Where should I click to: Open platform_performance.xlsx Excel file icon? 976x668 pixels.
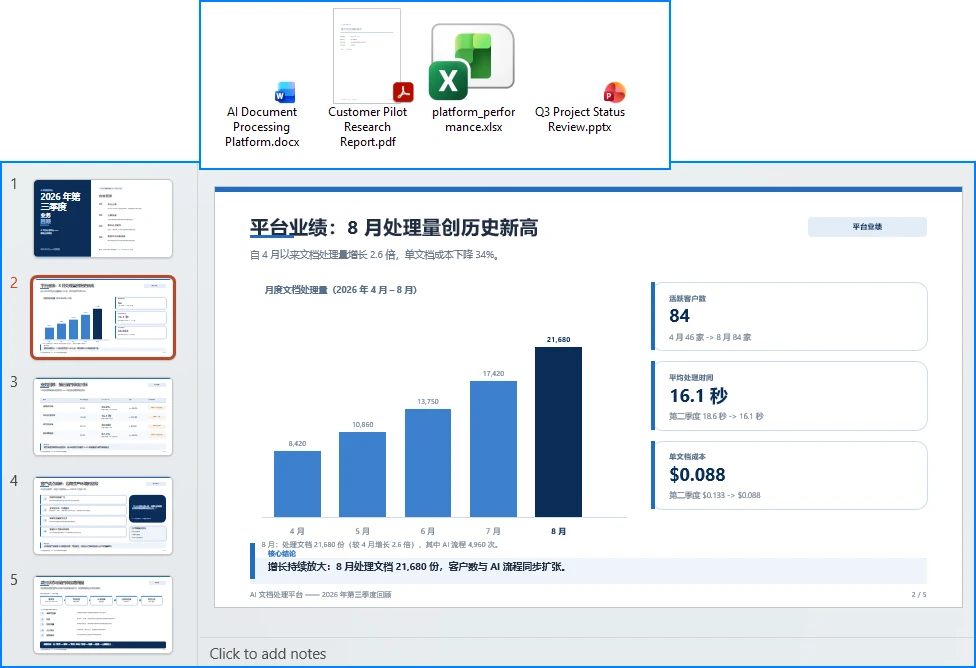(472, 62)
